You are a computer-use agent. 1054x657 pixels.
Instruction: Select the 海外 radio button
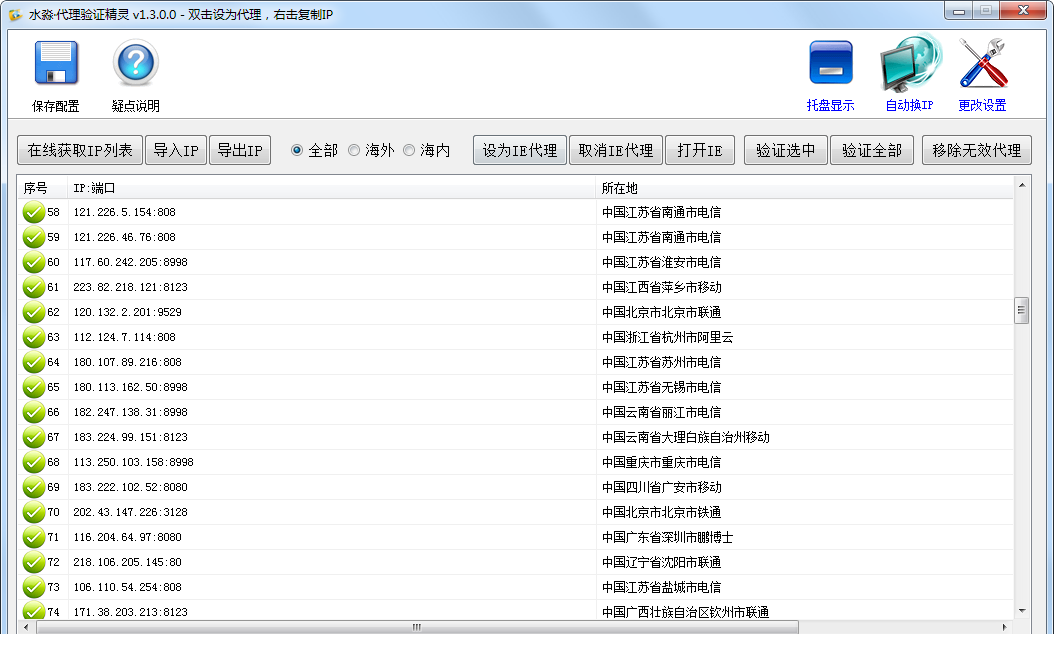pos(354,150)
